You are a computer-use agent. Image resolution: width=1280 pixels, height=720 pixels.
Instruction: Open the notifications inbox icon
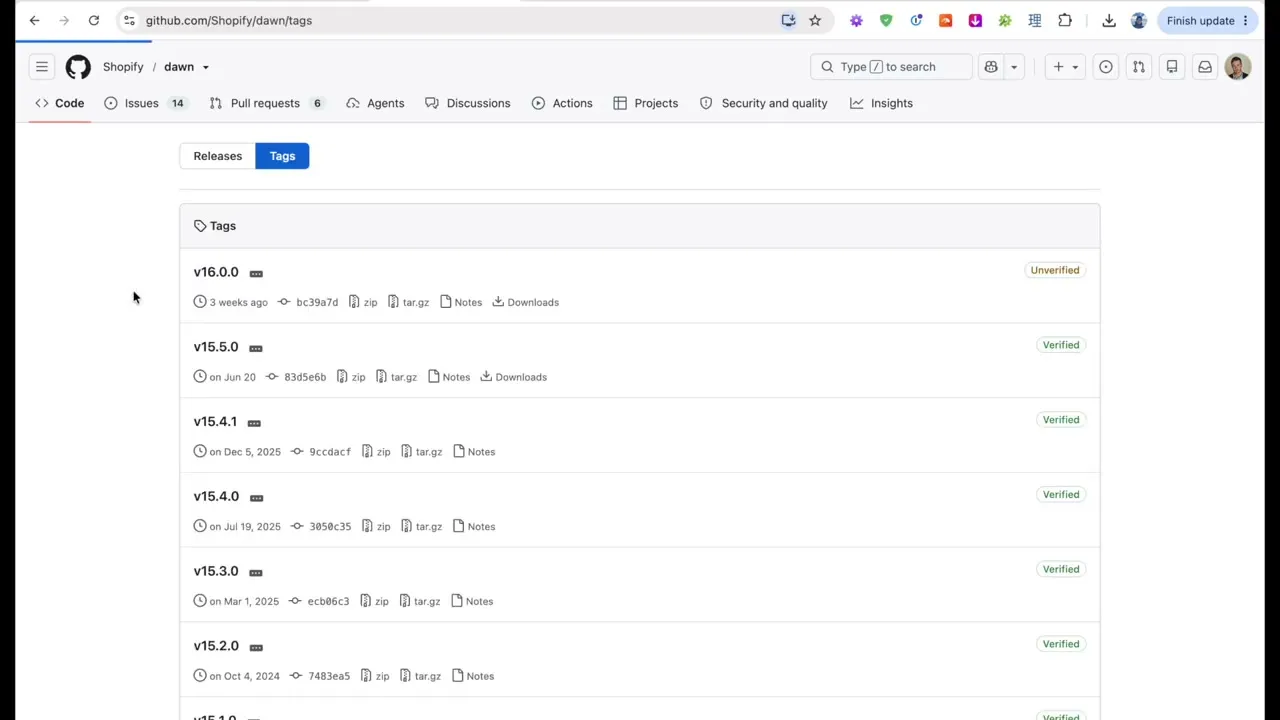coord(1205,67)
